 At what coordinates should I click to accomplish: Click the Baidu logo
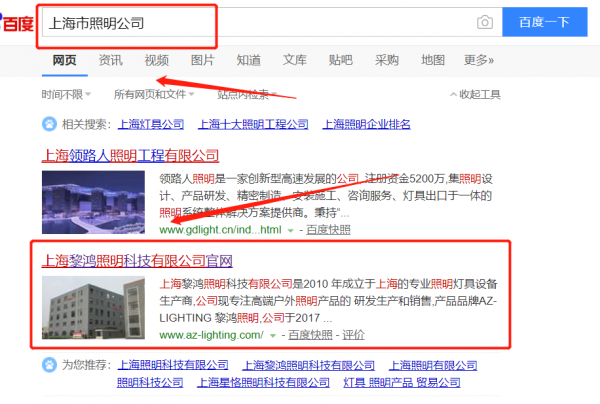coord(16,22)
